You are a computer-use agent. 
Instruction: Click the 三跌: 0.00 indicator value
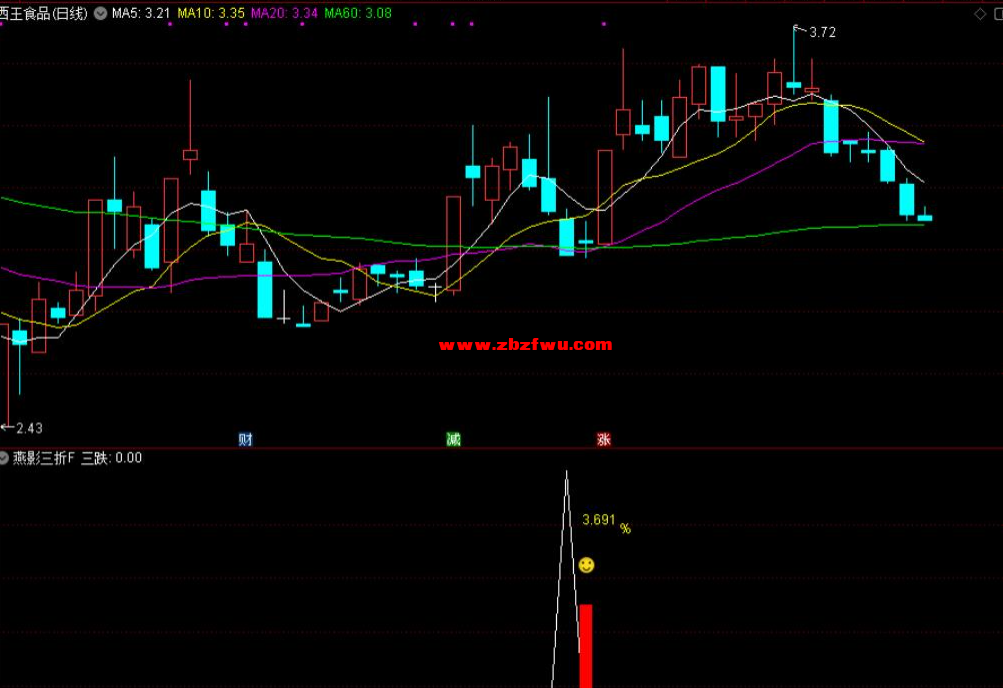pos(111,458)
